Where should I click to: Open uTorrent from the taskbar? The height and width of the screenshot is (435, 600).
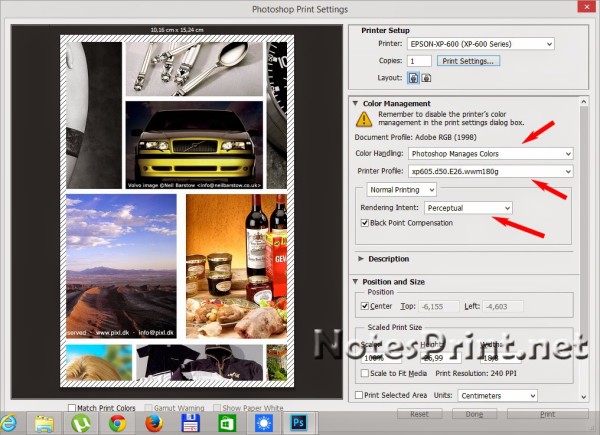coord(80,424)
